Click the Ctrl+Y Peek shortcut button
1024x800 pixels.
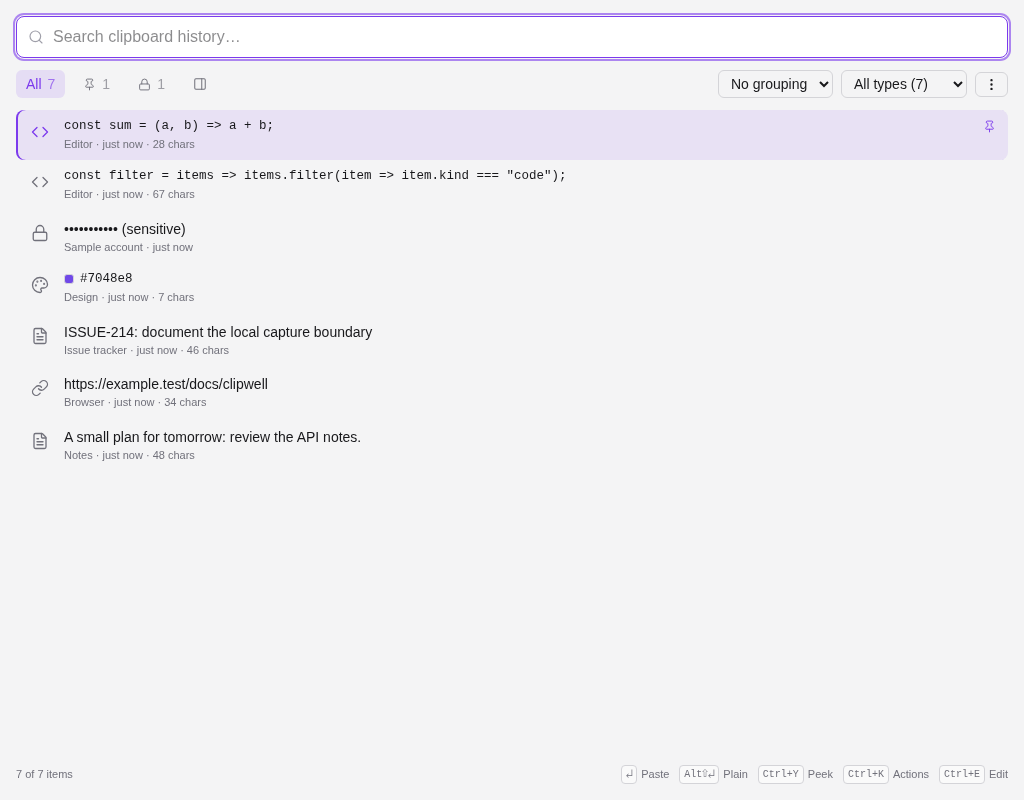[795, 775]
